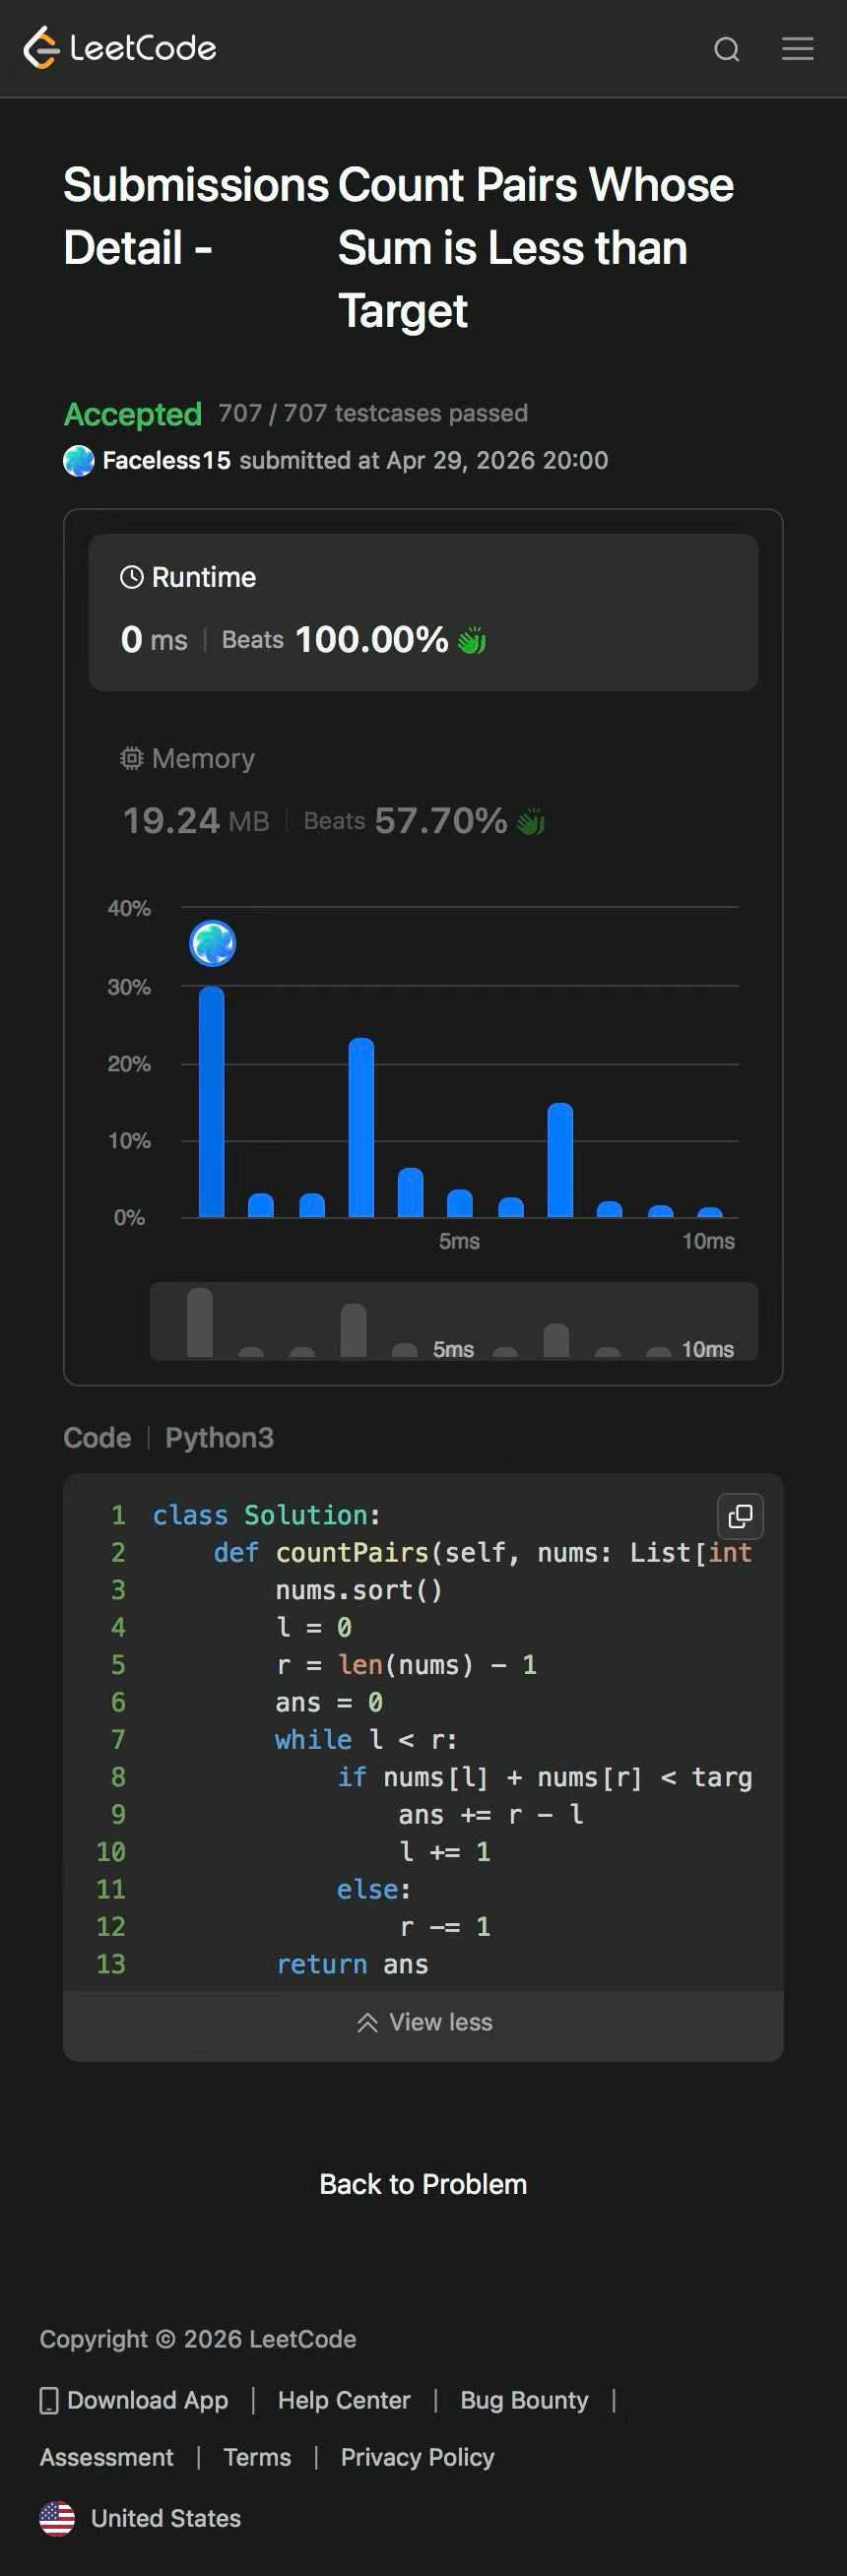This screenshot has height=2576, width=847.
Task: Click the LeetCode logo
Action: tap(120, 48)
